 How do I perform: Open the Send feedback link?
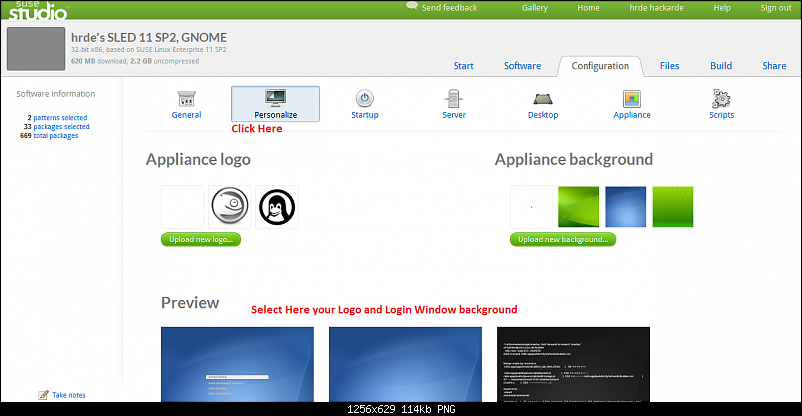[x=448, y=8]
